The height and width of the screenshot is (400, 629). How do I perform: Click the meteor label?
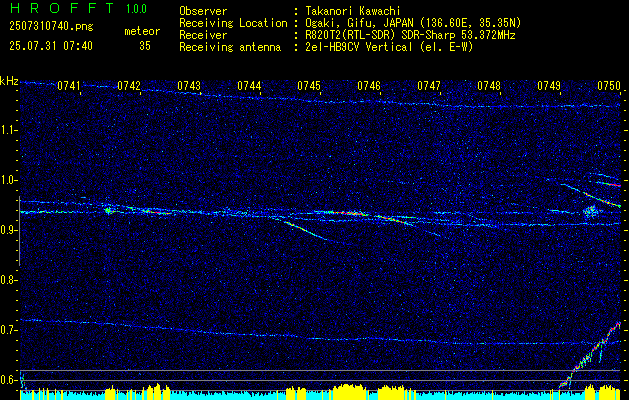pyautogui.click(x=142, y=31)
